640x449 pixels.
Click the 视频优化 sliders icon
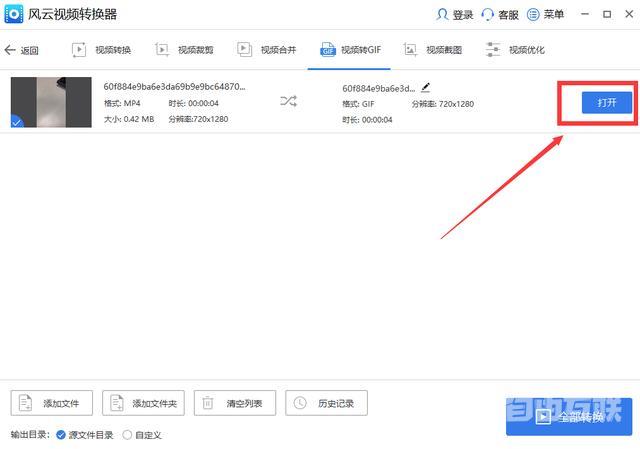(x=493, y=50)
